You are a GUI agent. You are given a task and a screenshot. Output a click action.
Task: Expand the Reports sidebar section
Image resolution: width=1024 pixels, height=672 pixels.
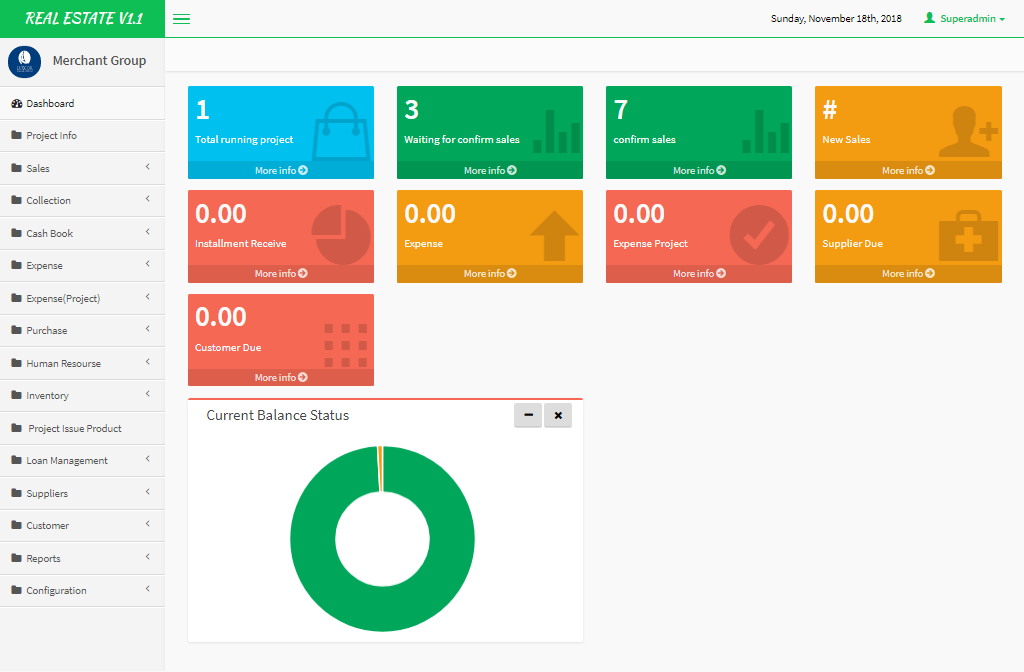click(x=82, y=558)
